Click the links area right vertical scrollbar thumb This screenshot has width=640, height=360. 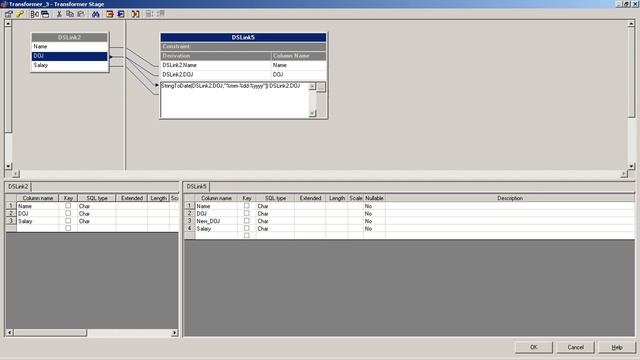click(x=631, y=72)
